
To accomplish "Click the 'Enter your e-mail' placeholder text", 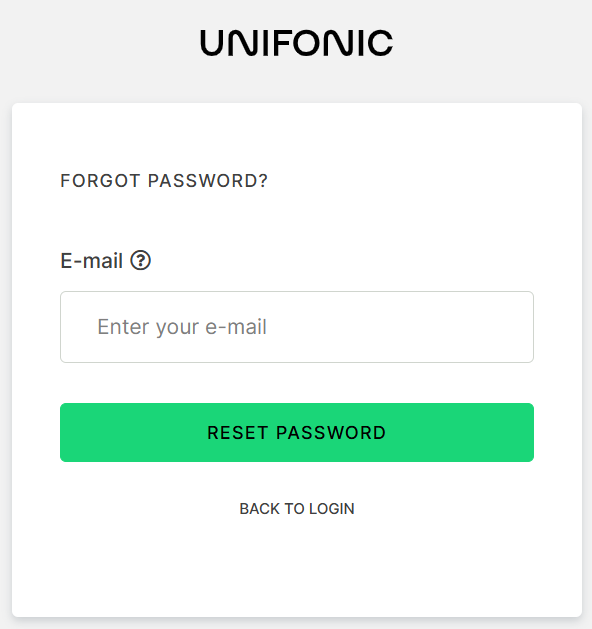I will point(182,327).
